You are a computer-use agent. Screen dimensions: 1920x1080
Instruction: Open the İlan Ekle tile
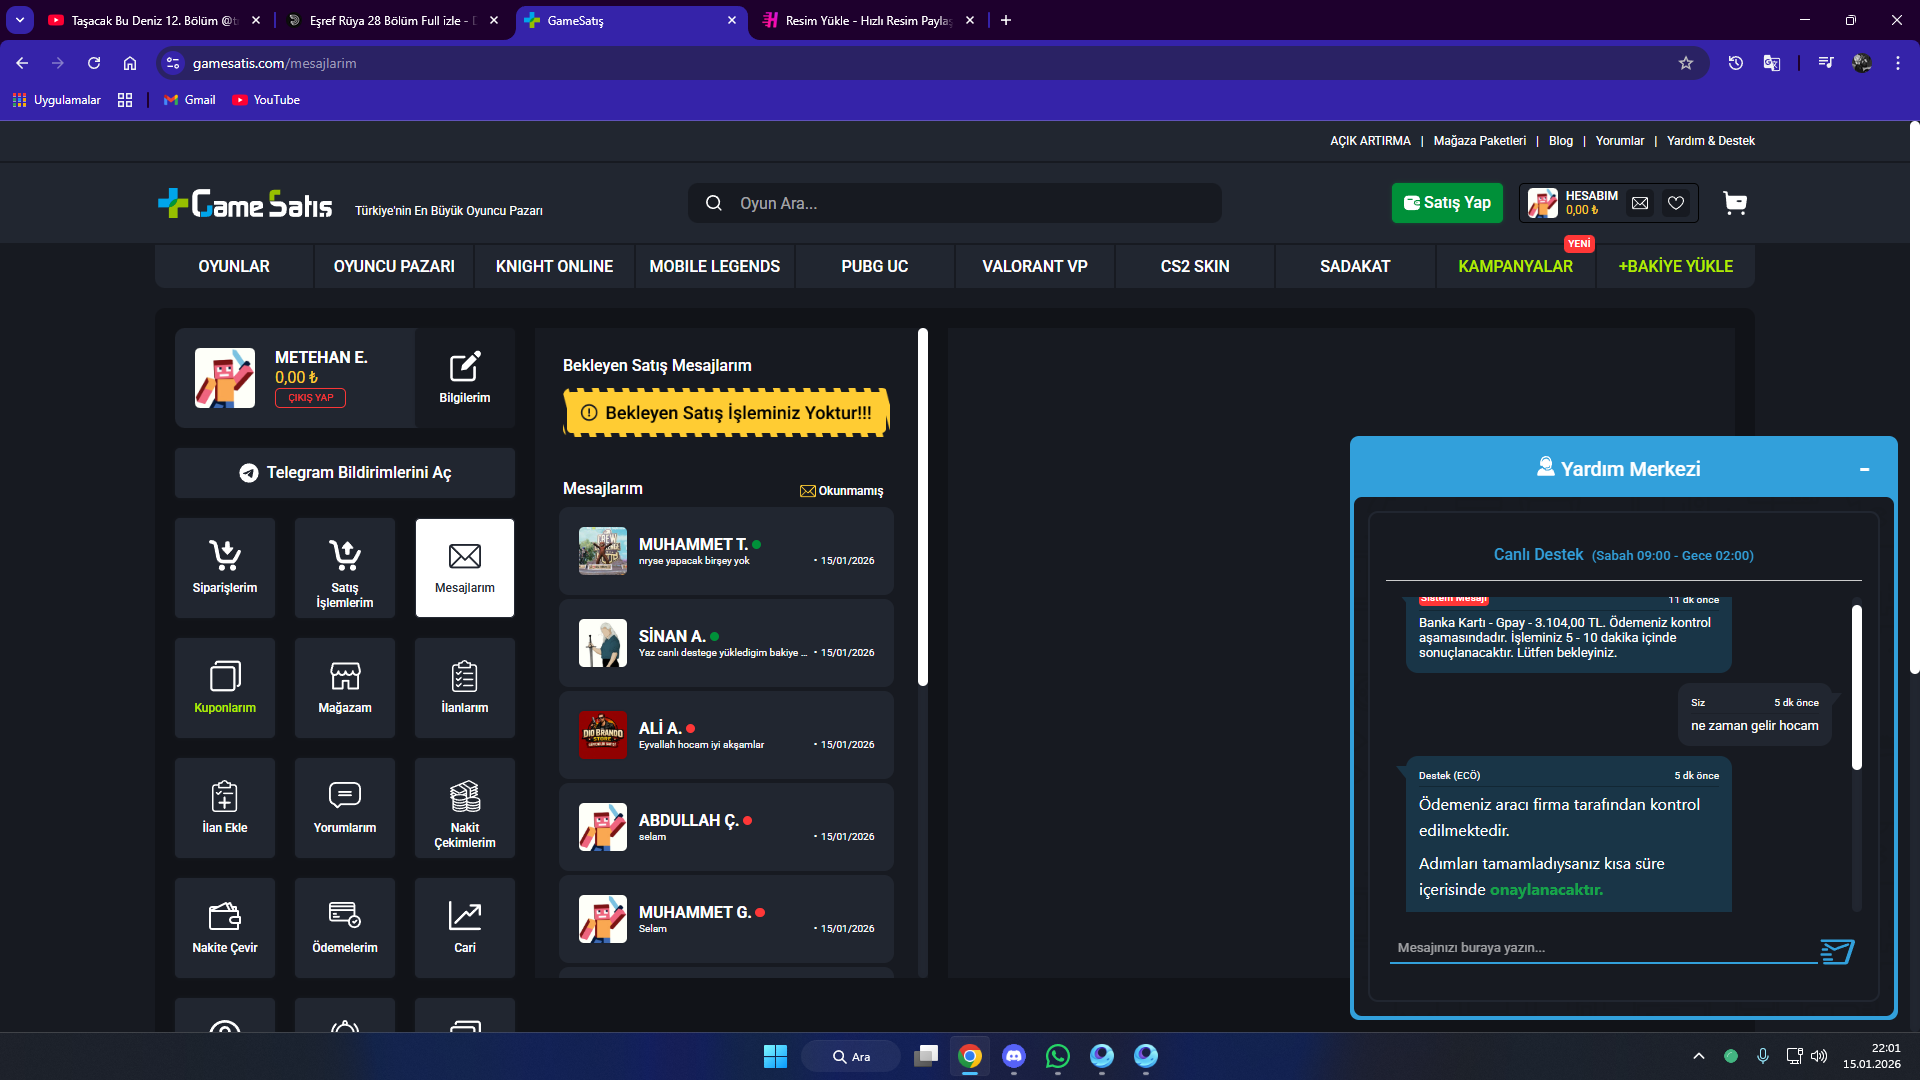click(x=225, y=807)
